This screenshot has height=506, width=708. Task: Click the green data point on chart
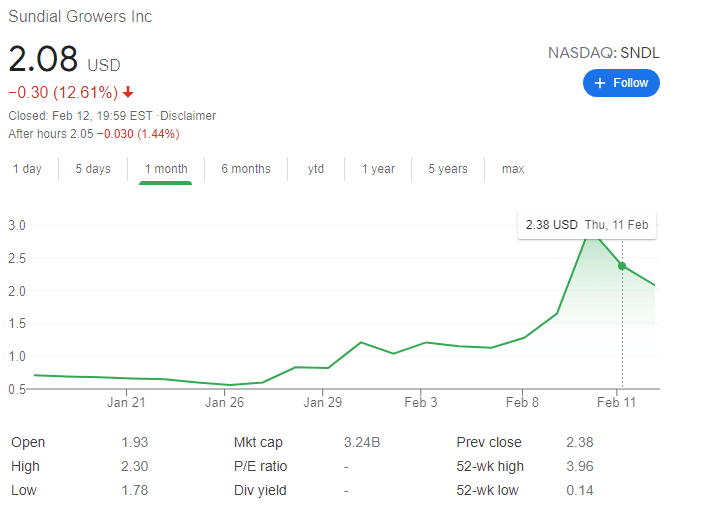(x=622, y=266)
